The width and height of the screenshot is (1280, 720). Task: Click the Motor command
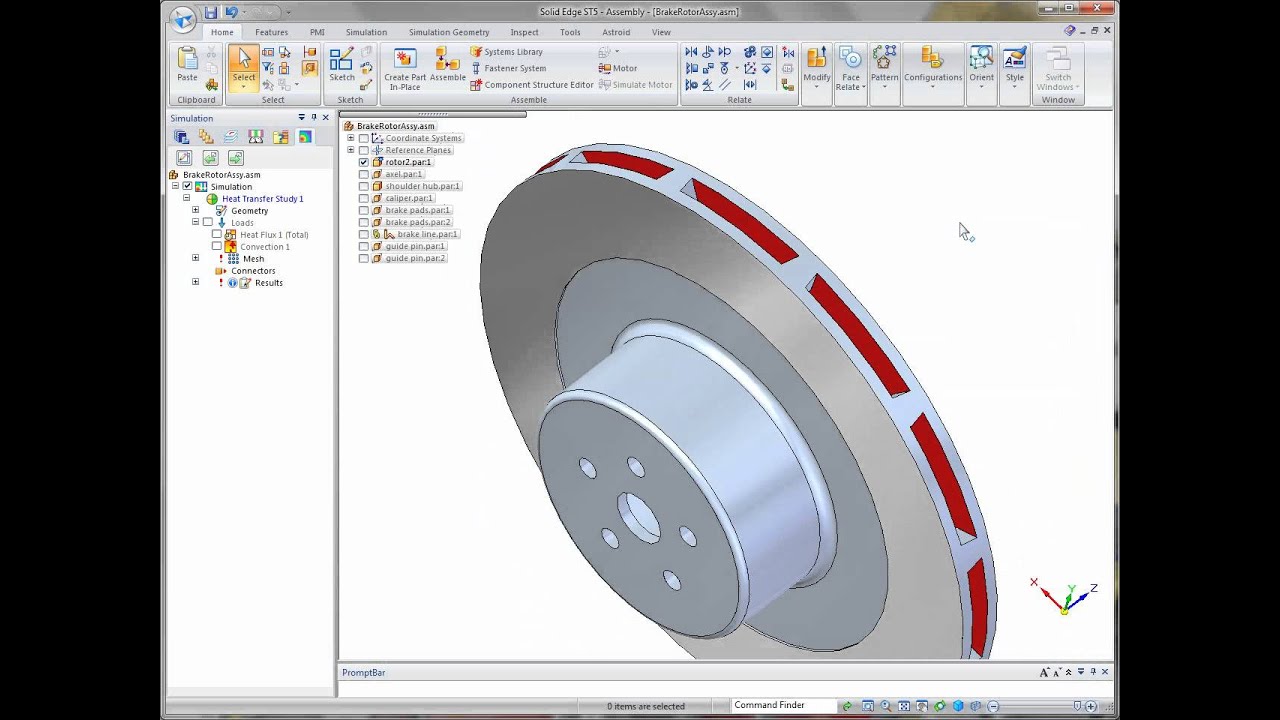(618, 68)
